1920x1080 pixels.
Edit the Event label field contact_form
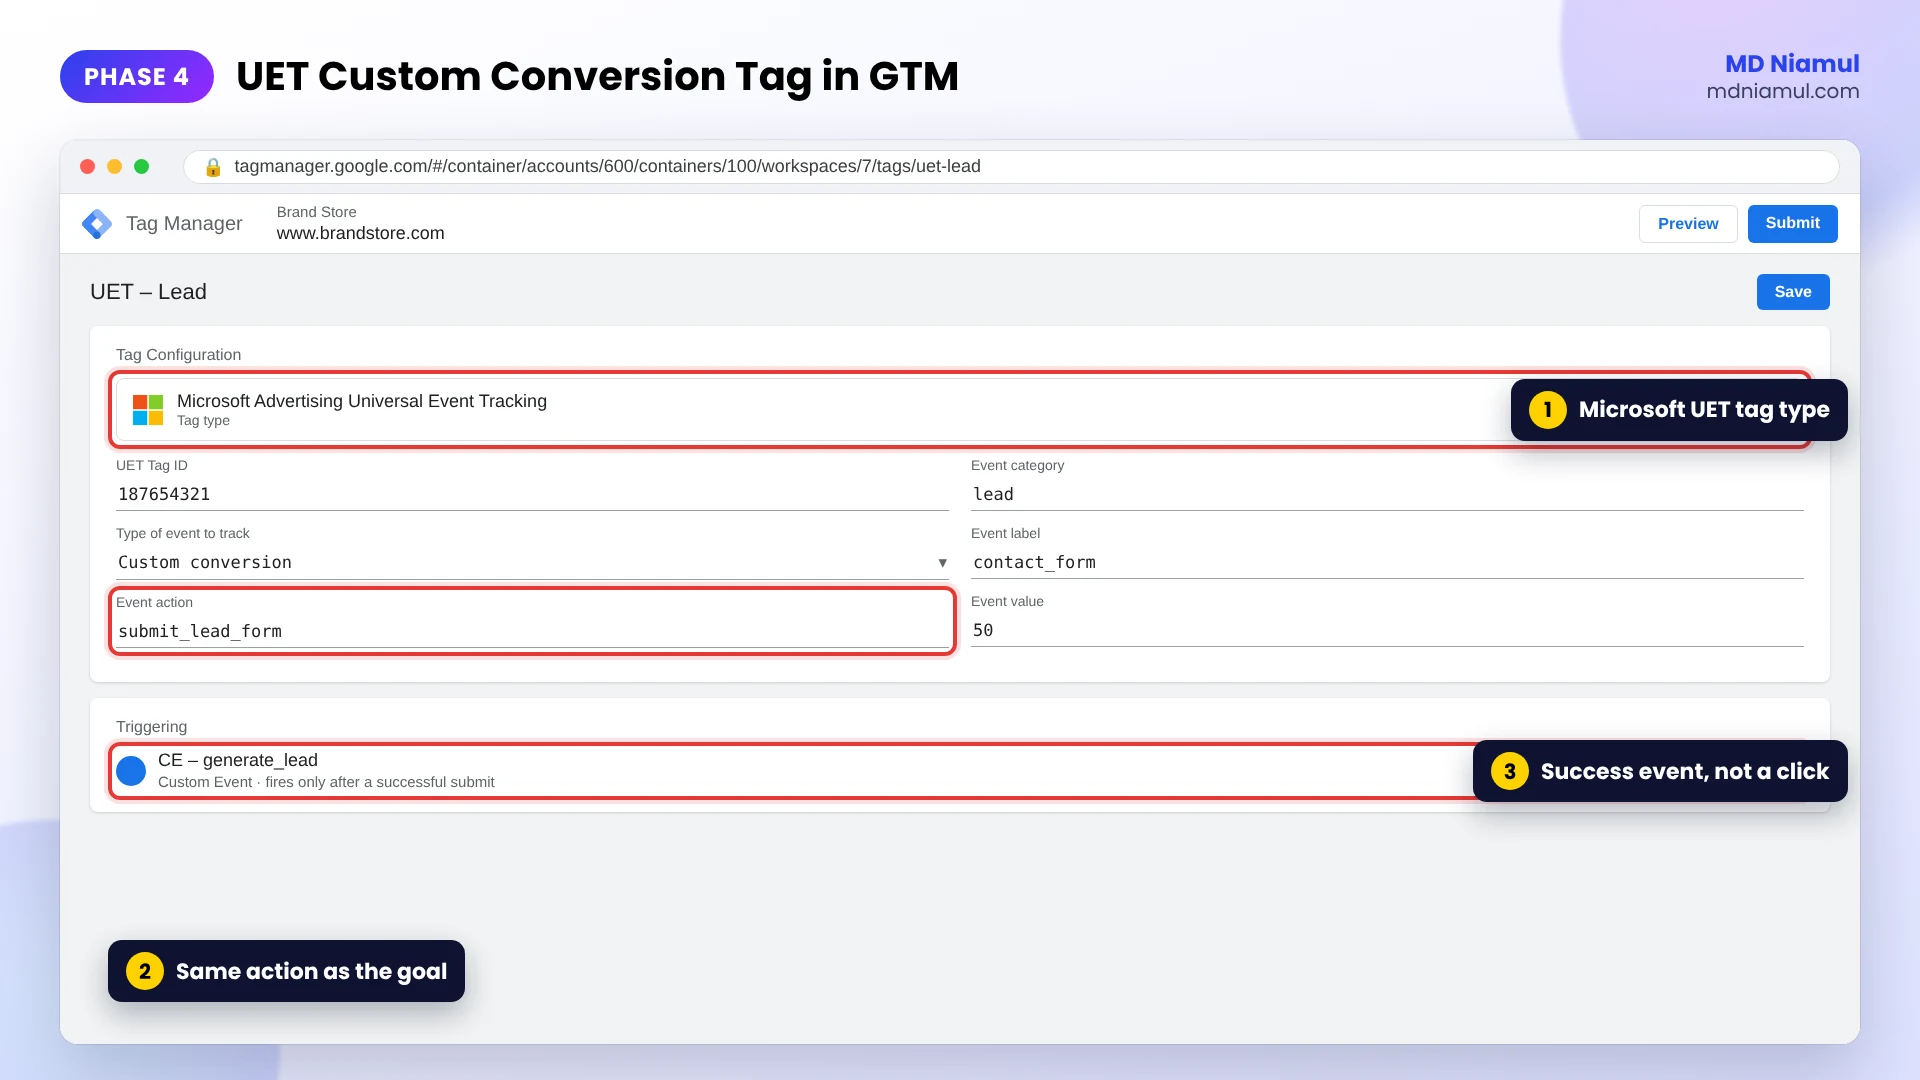pos(1387,562)
